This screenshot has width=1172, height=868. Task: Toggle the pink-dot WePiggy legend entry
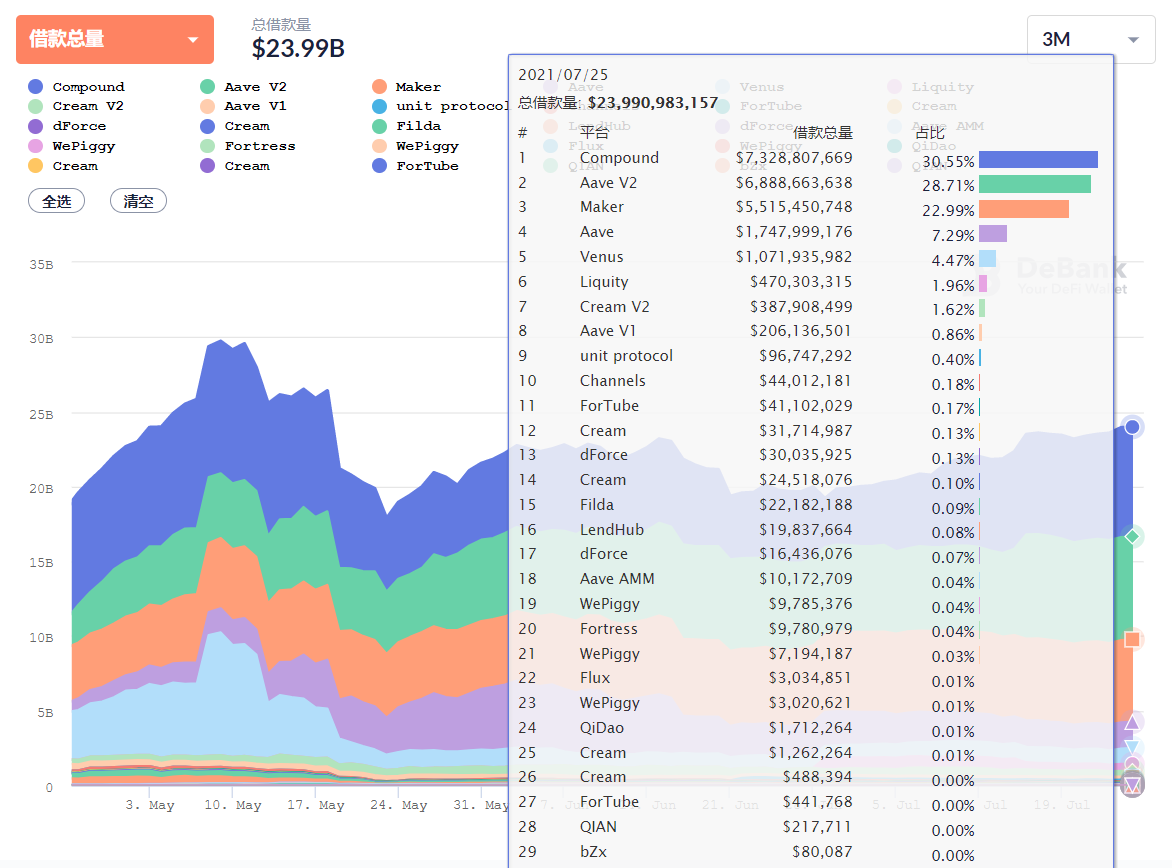click(72, 146)
